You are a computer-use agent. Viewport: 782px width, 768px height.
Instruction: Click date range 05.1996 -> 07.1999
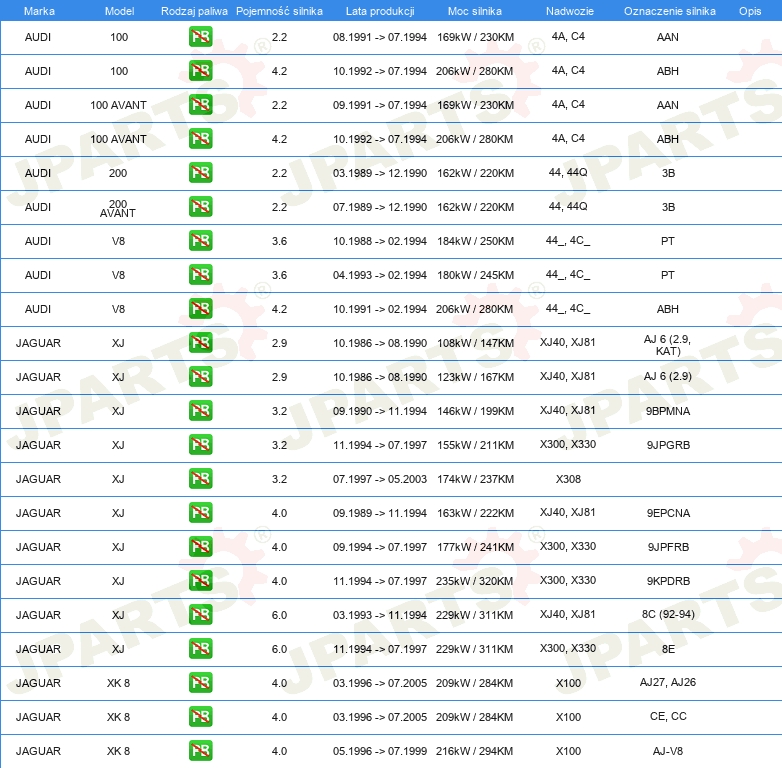coord(380,751)
